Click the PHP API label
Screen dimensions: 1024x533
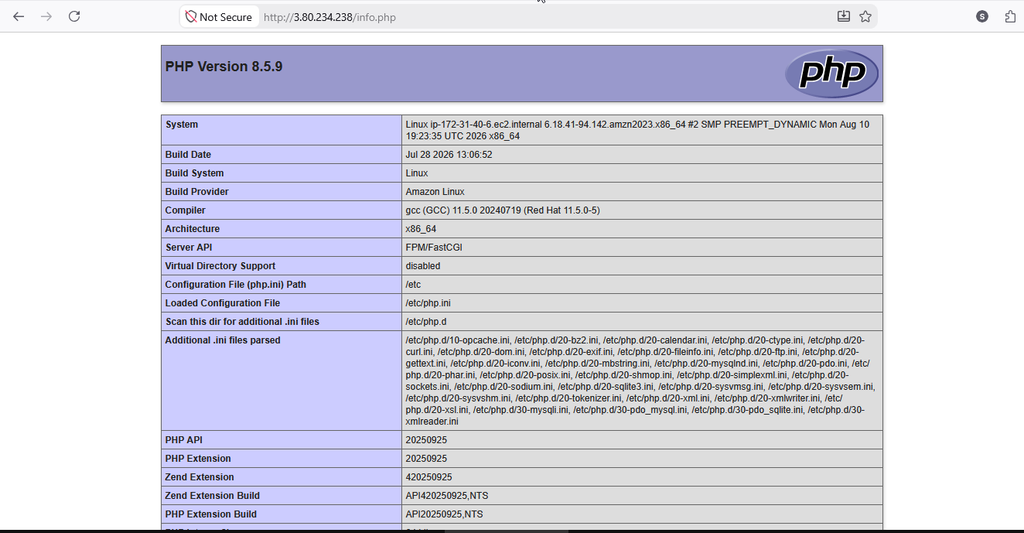click(x=184, y=440)
